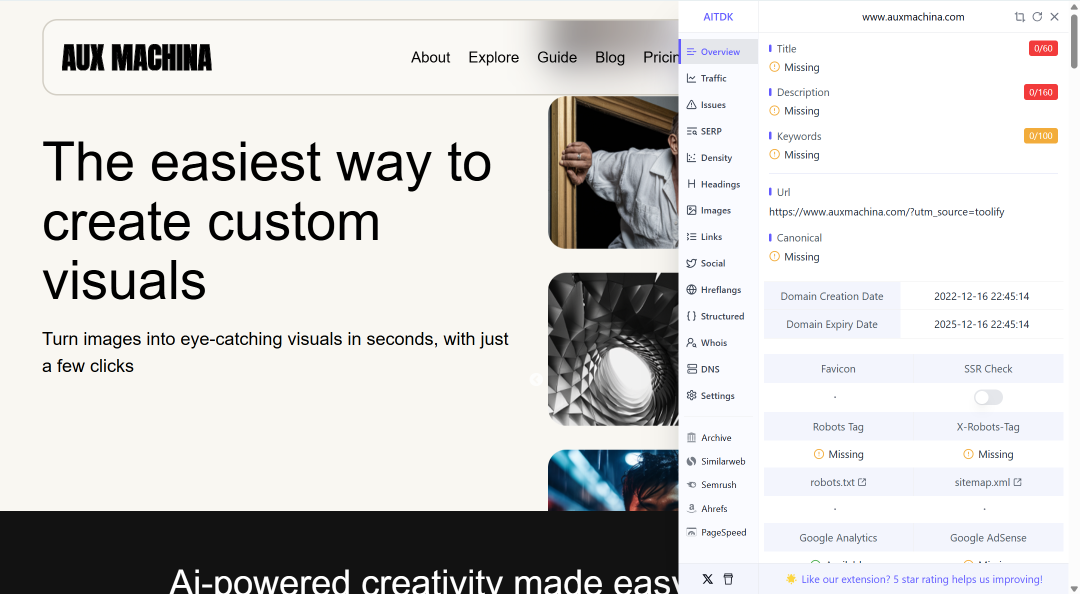Image resolution: width=1080 pixels, height=594 pixels.
Task: Click the Description 0/160 badge
Action: pyautogui.click(x=1041, y=92)
